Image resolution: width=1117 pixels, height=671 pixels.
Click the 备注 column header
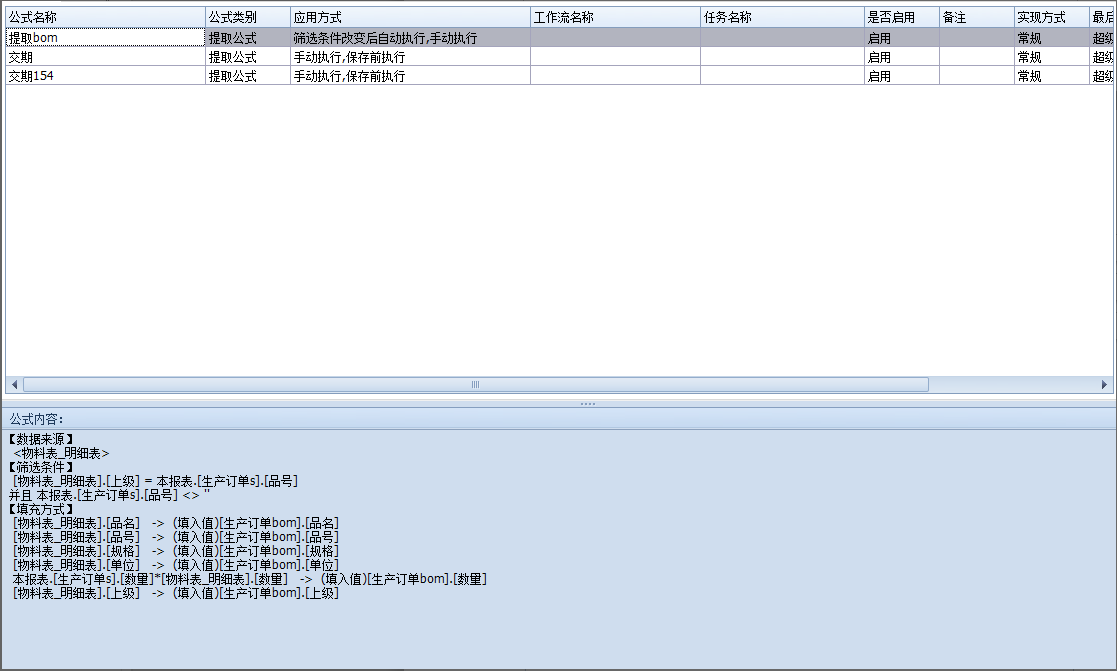point(975,18)
